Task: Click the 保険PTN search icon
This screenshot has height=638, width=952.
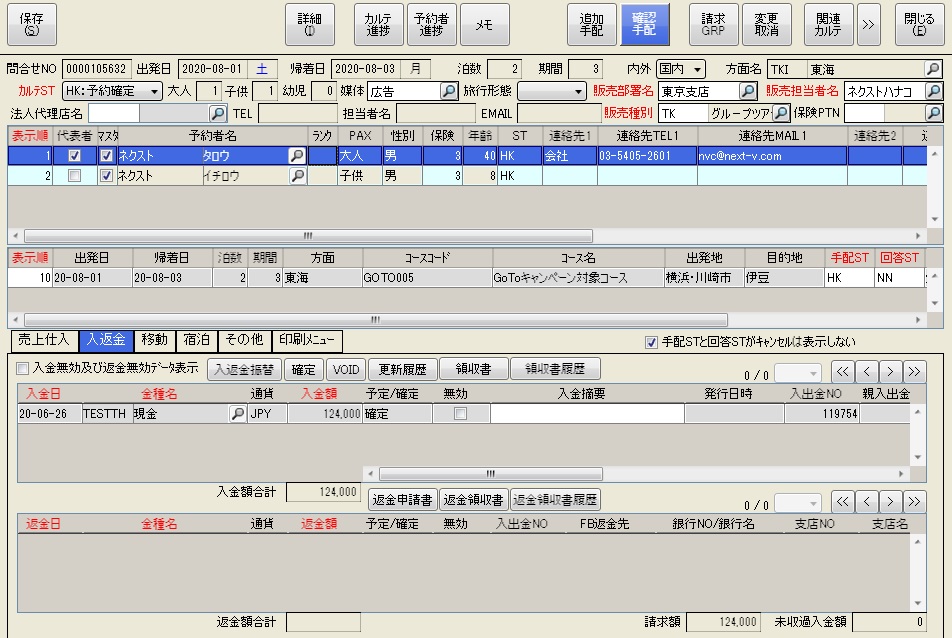Action: (x=933, y=113)
